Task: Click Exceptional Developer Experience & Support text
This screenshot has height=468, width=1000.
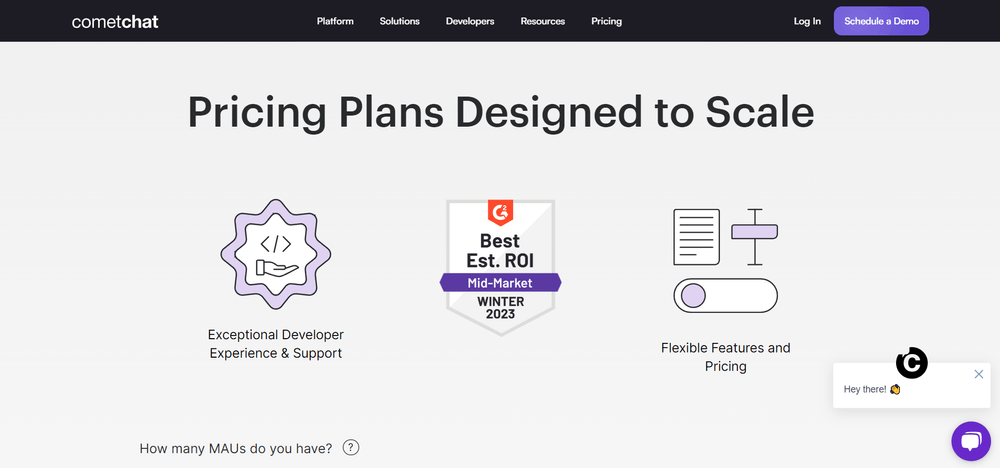Action: (276, 344)
